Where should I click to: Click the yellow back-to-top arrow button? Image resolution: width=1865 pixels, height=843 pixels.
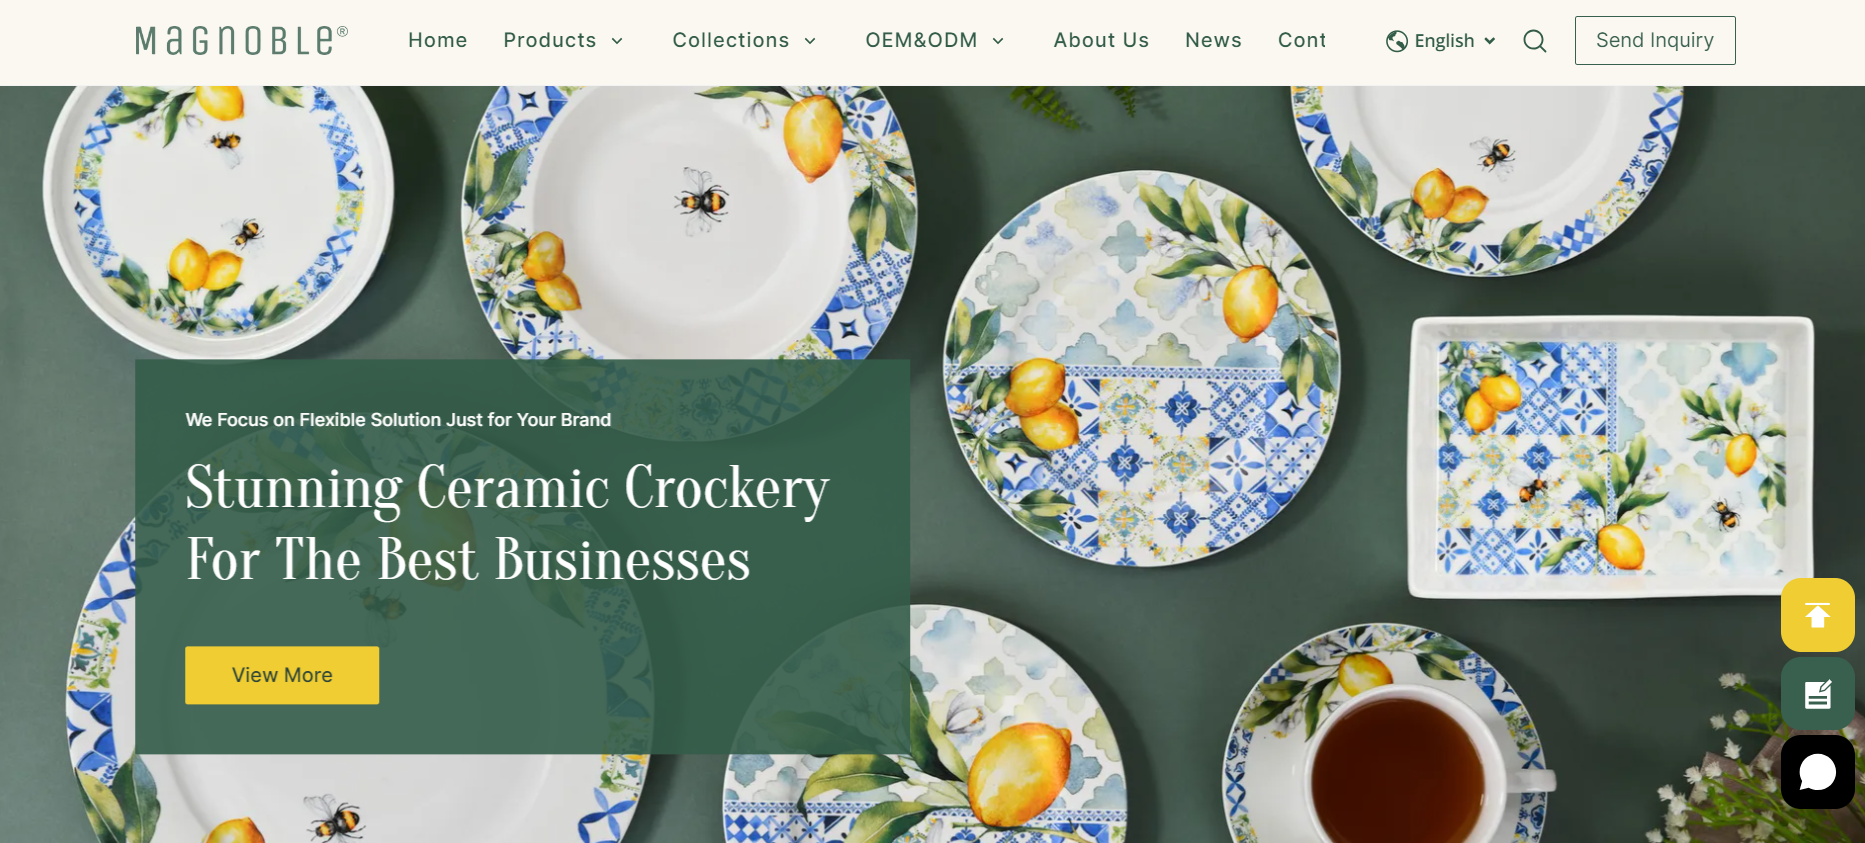[1817, 615]
